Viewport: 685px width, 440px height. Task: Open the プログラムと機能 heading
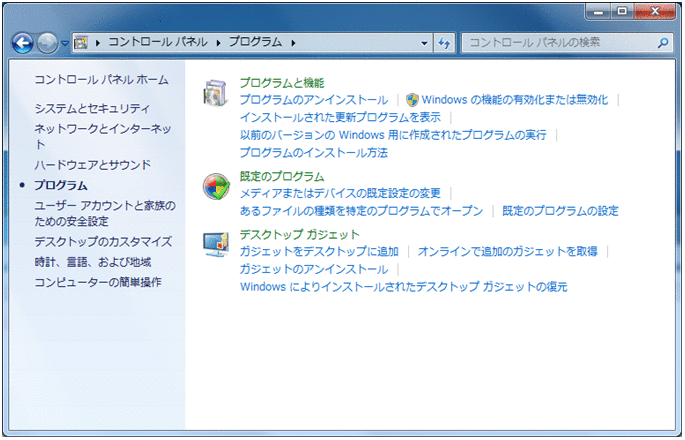tap(282, 83)
